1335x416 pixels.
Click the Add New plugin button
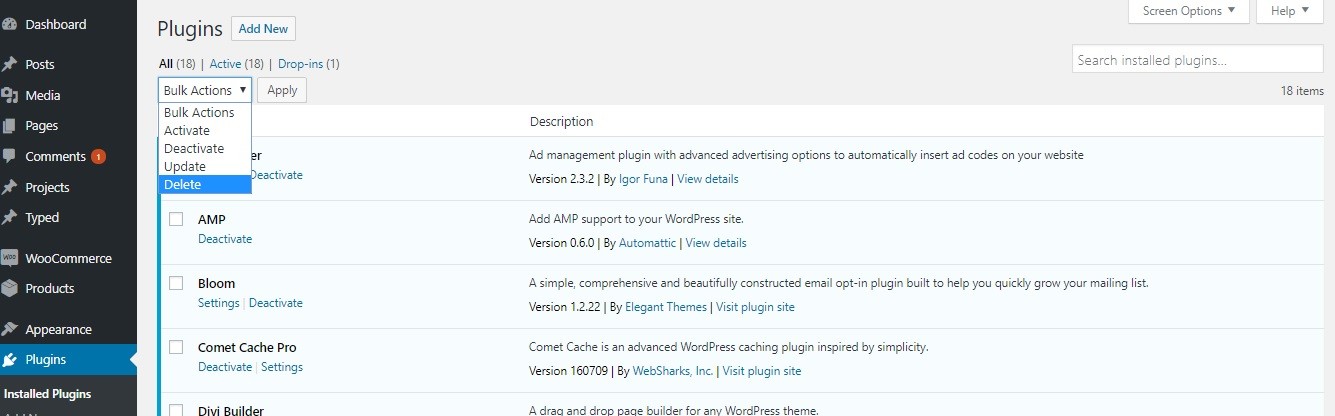(x=263, y=29)
